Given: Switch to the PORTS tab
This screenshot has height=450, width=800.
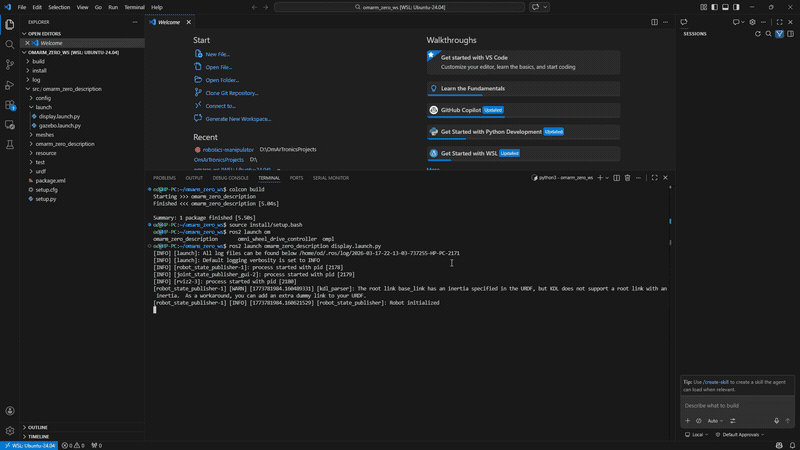Looking at the screenshot, I should (296, 178).
